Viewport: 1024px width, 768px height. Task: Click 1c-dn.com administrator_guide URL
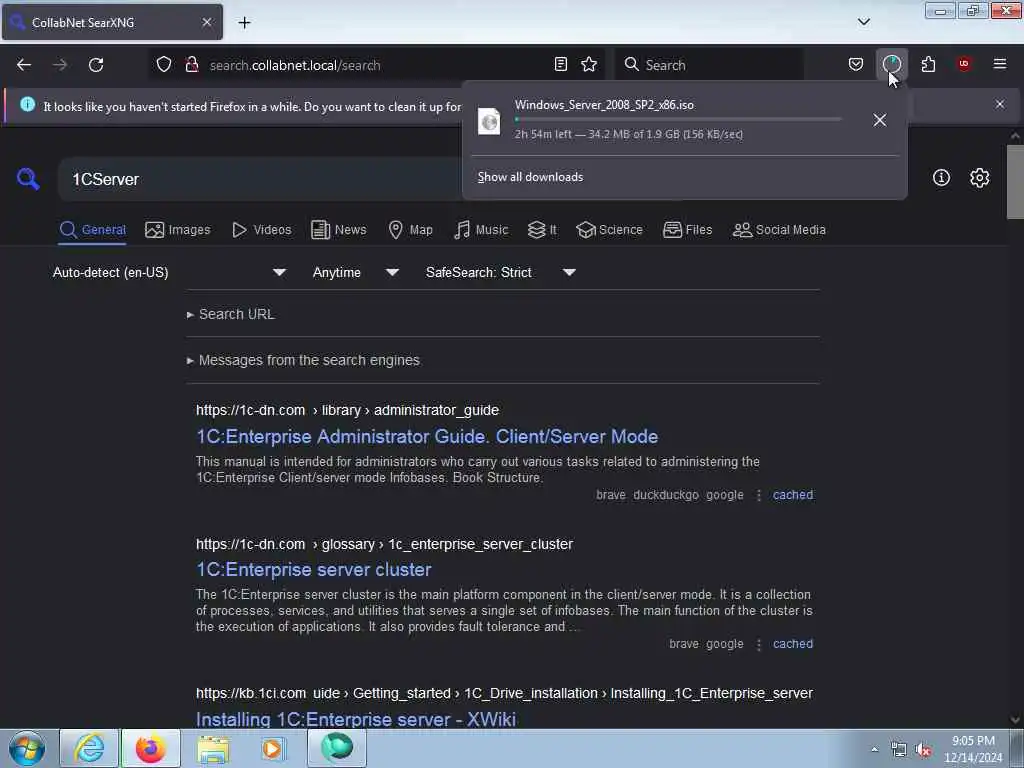[x=347, y=410]
